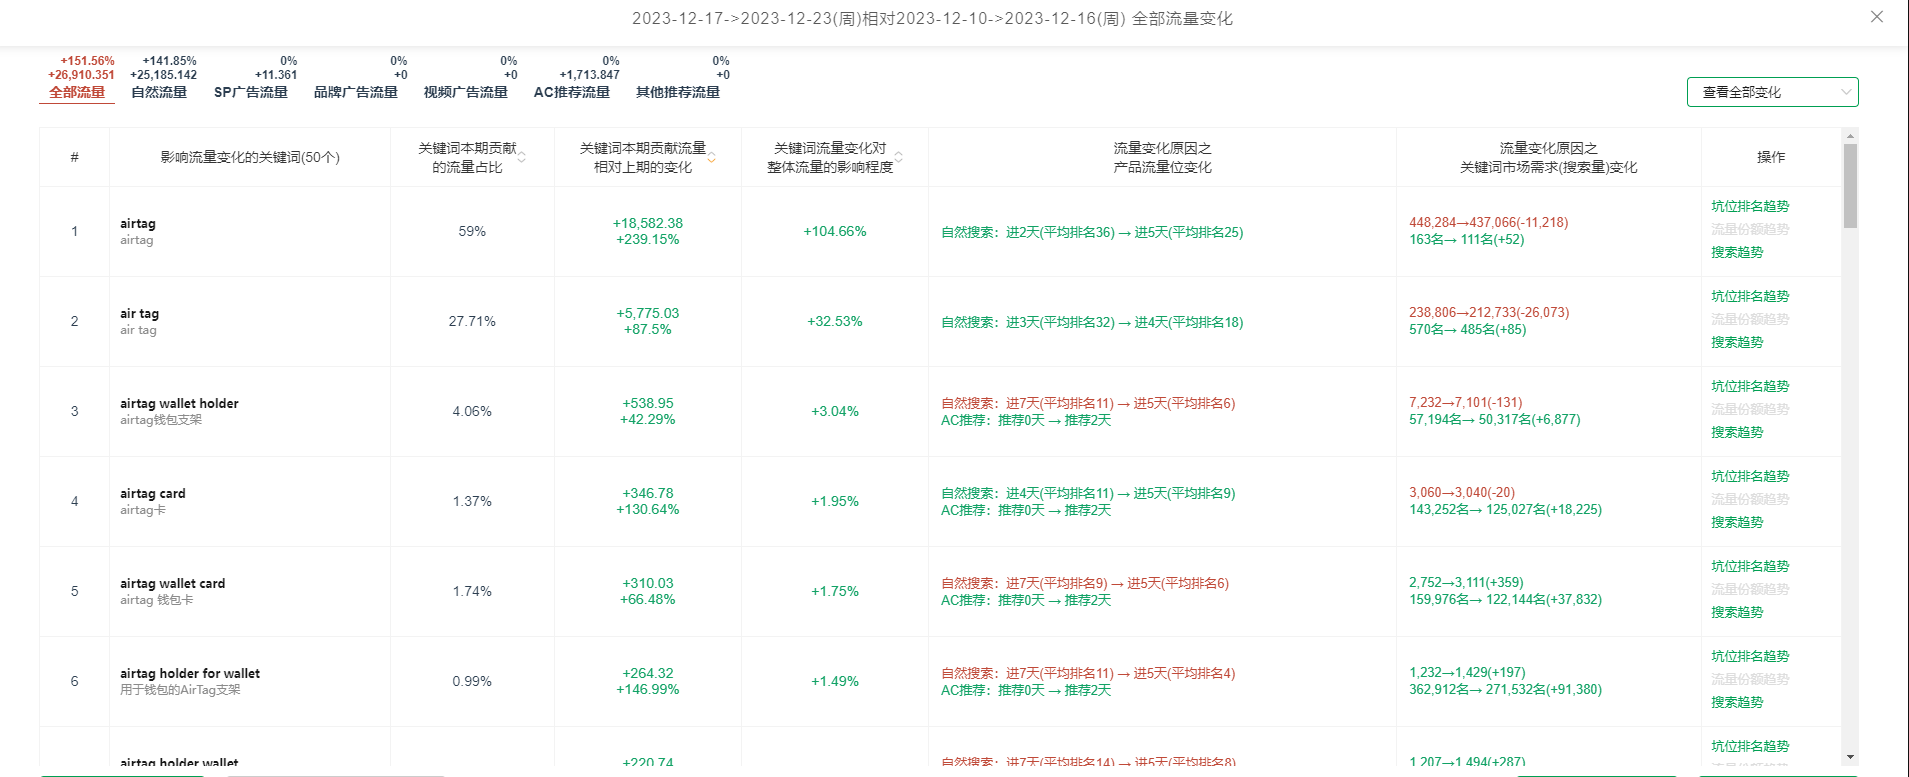Screen dimensions: 1909x777
Task: Click the 27.71% traffic share cell
Action: (x=472, y=322)
